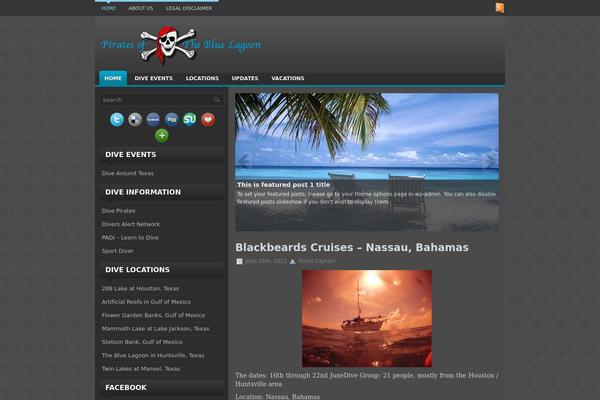Open the orange RSS feed icon
This screenshot has width=600, height=400.
pyautogui.click(x=500, y=8)
